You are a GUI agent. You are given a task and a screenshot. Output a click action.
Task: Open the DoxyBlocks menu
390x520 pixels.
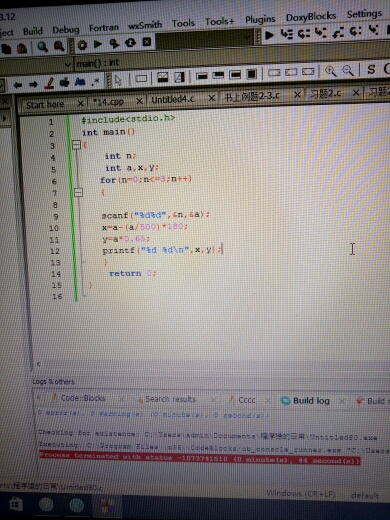tap(311, 16)
